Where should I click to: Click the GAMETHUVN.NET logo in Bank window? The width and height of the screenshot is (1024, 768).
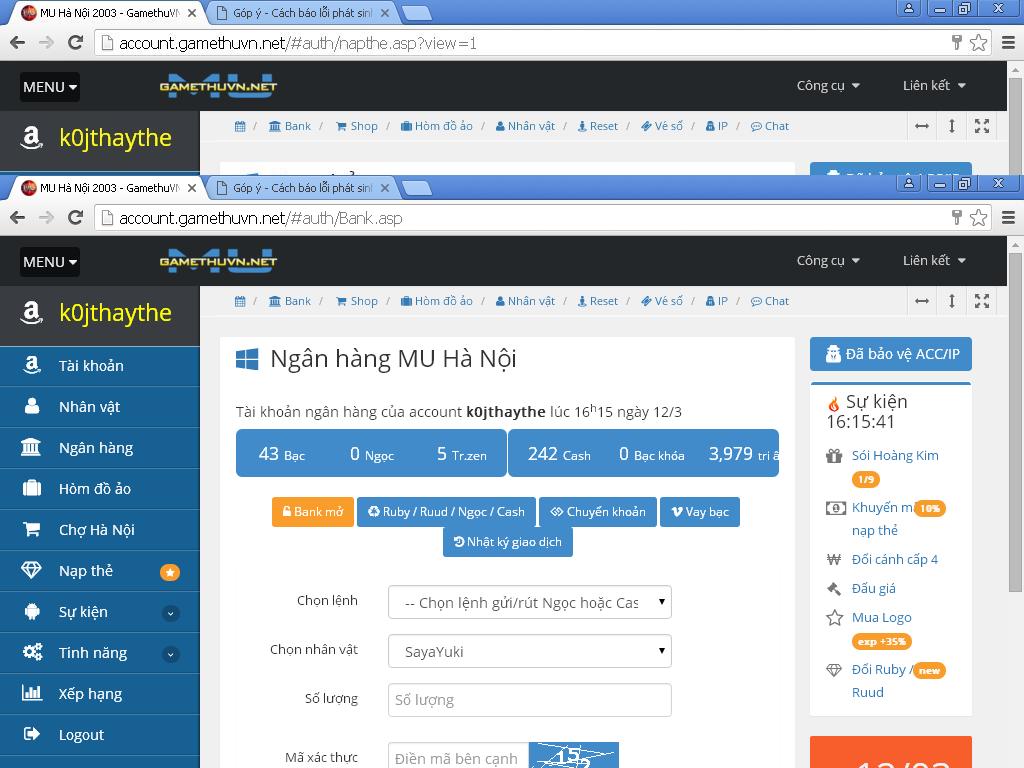pyautogui.click(x=218, y=261)
